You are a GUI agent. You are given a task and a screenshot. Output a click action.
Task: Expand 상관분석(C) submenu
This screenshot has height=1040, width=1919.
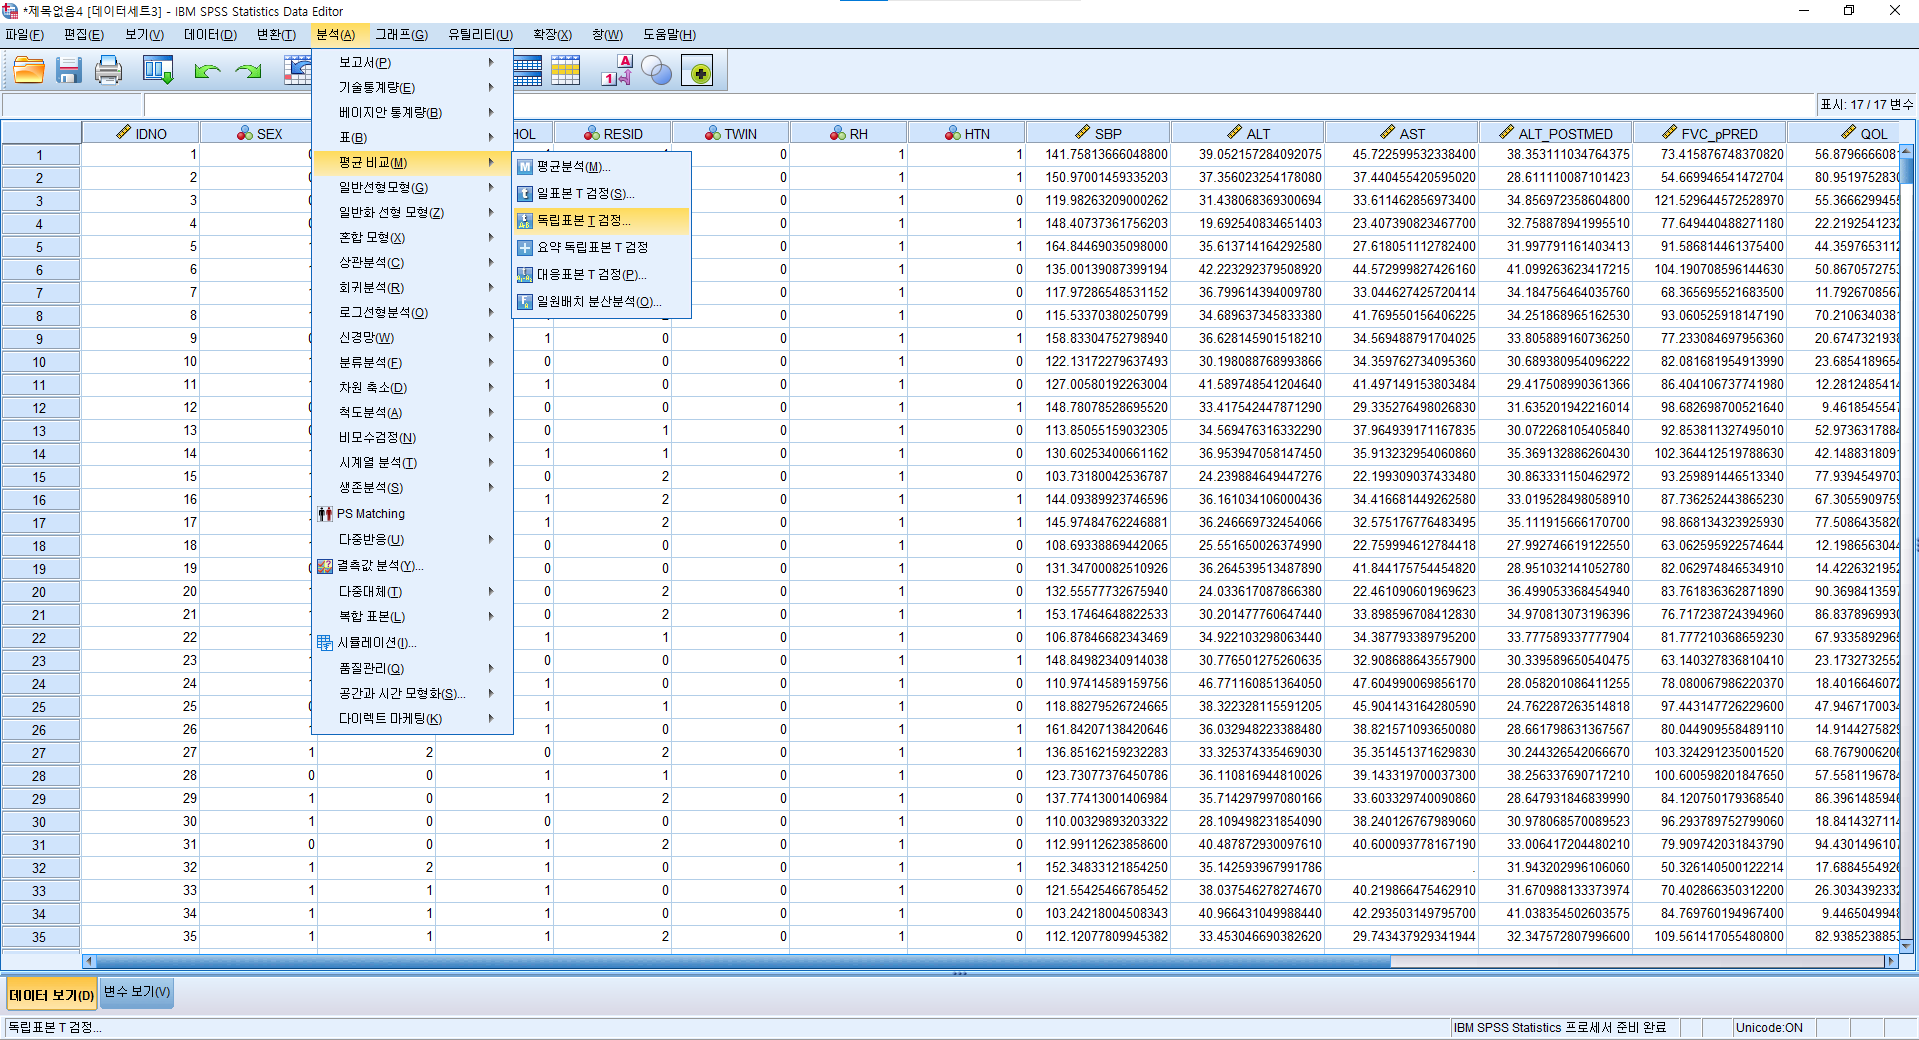412,263
